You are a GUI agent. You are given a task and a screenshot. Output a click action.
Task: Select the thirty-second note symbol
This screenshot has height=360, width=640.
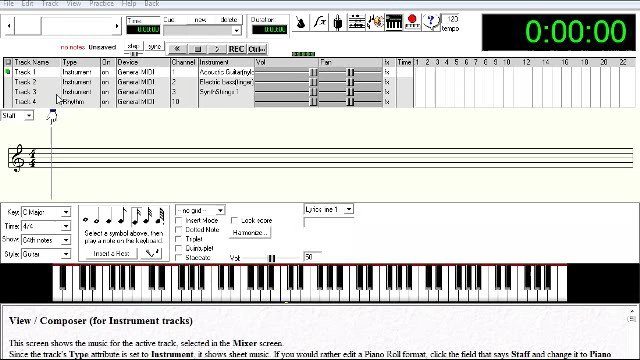coord(148,216)
